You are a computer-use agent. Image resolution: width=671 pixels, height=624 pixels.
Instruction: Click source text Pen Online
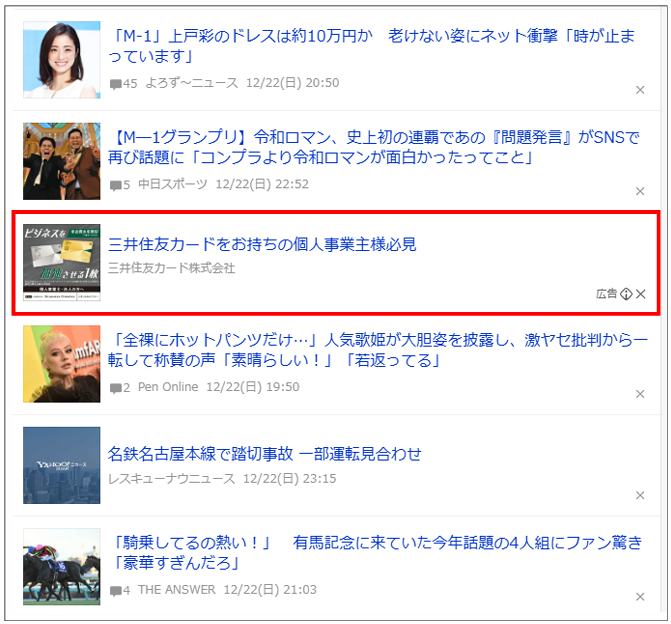[x=168, y=387]
